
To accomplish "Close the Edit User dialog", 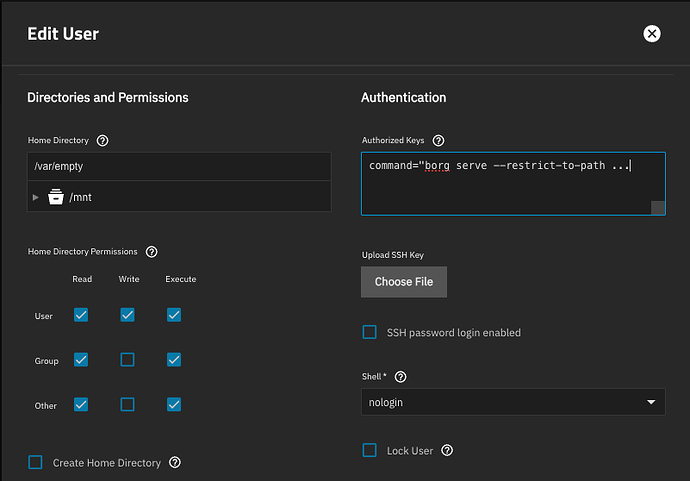I will 652,33.
